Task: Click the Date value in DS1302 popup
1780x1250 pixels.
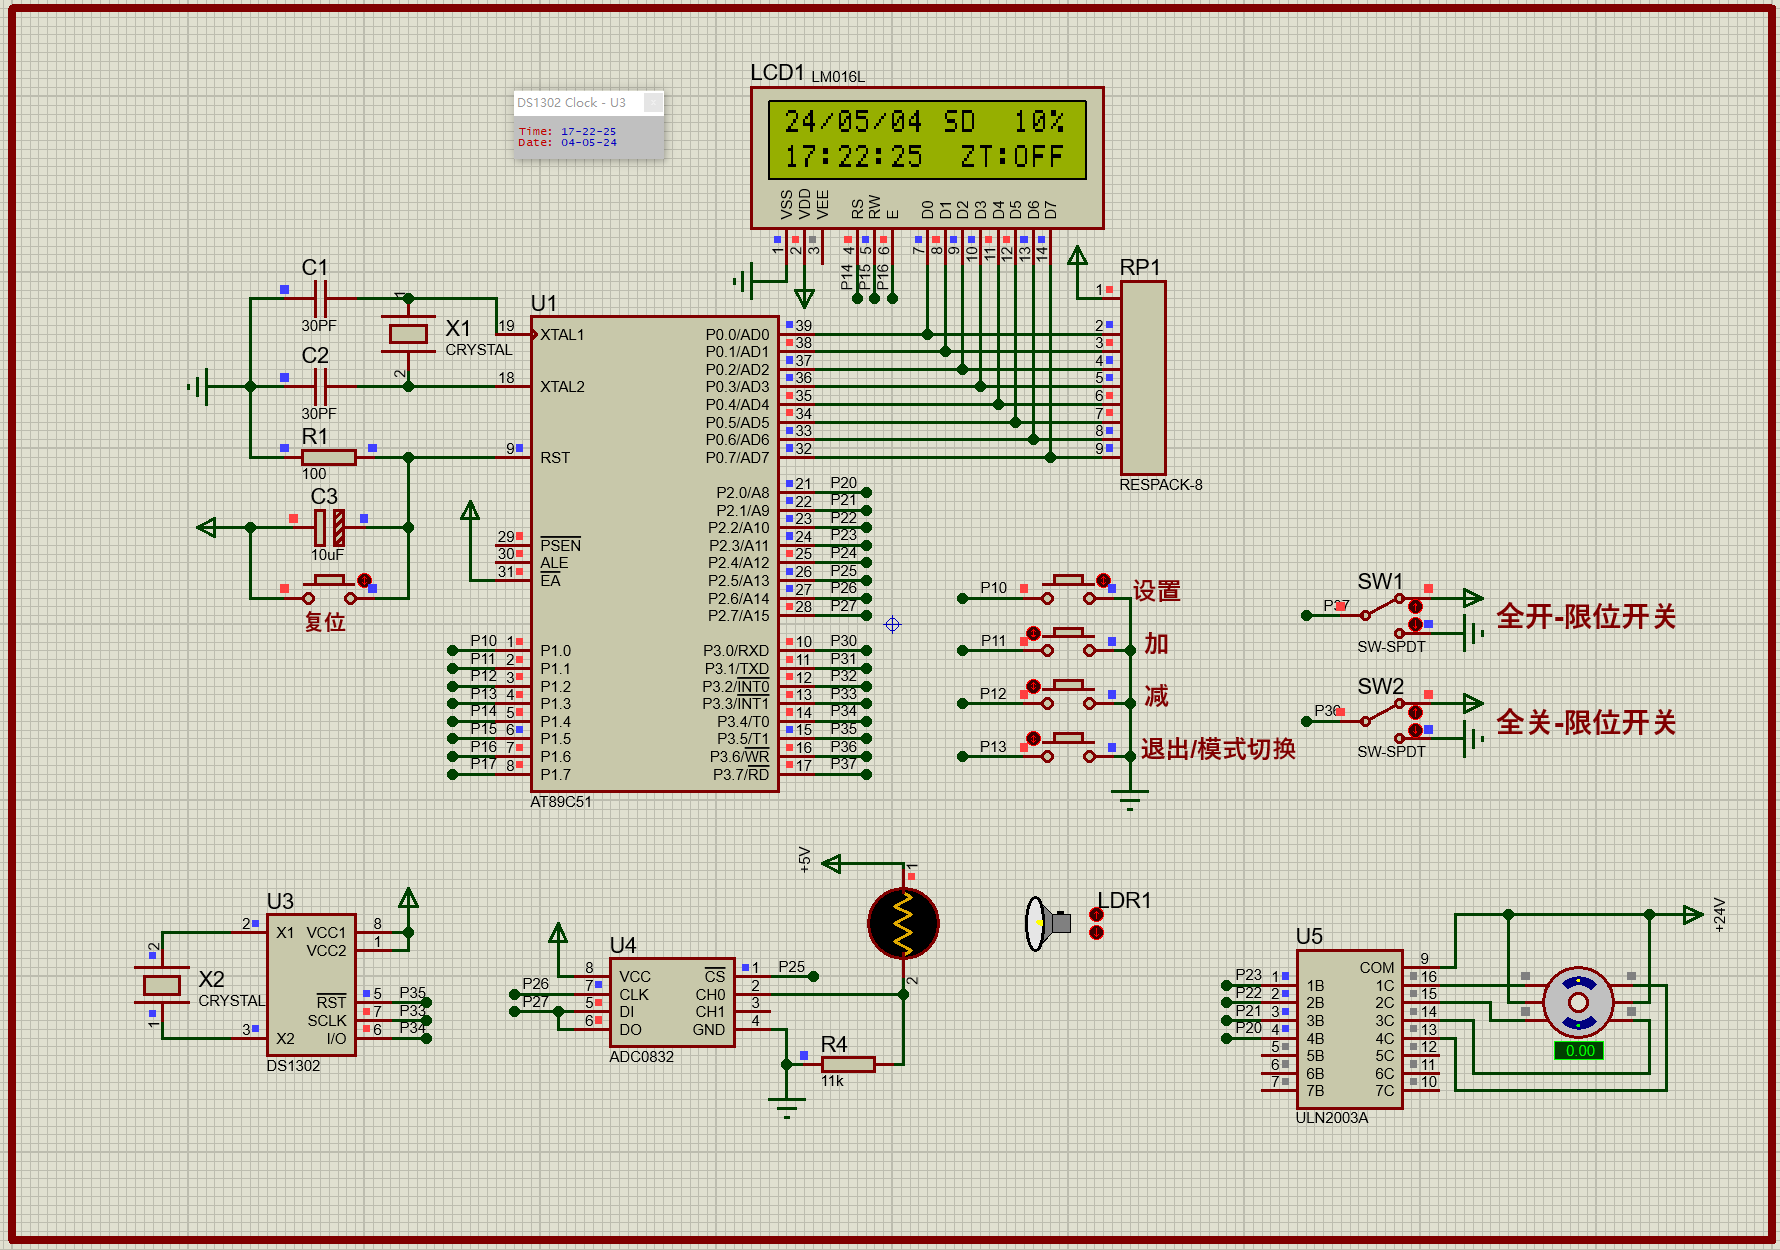Action: click(588, 143)
